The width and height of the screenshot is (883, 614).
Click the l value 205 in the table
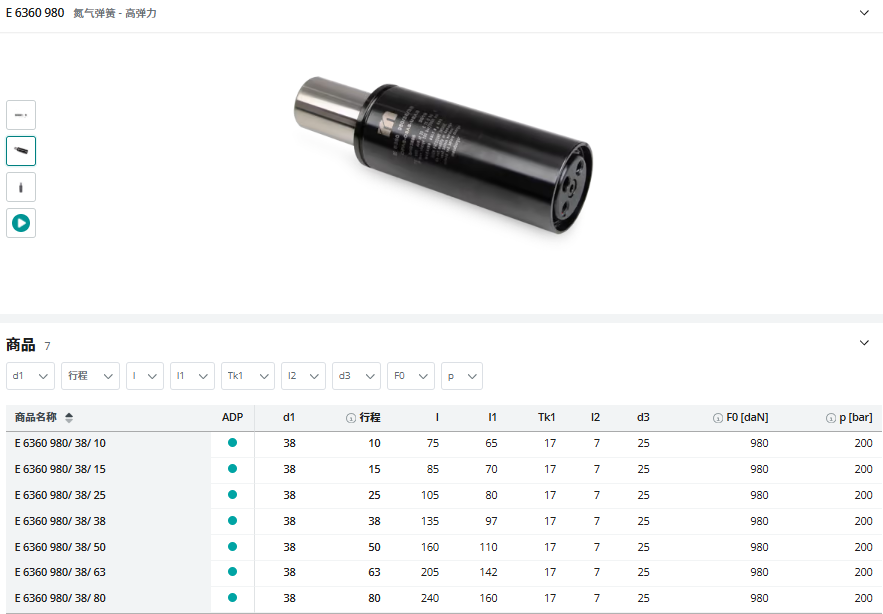pos(430,572)
